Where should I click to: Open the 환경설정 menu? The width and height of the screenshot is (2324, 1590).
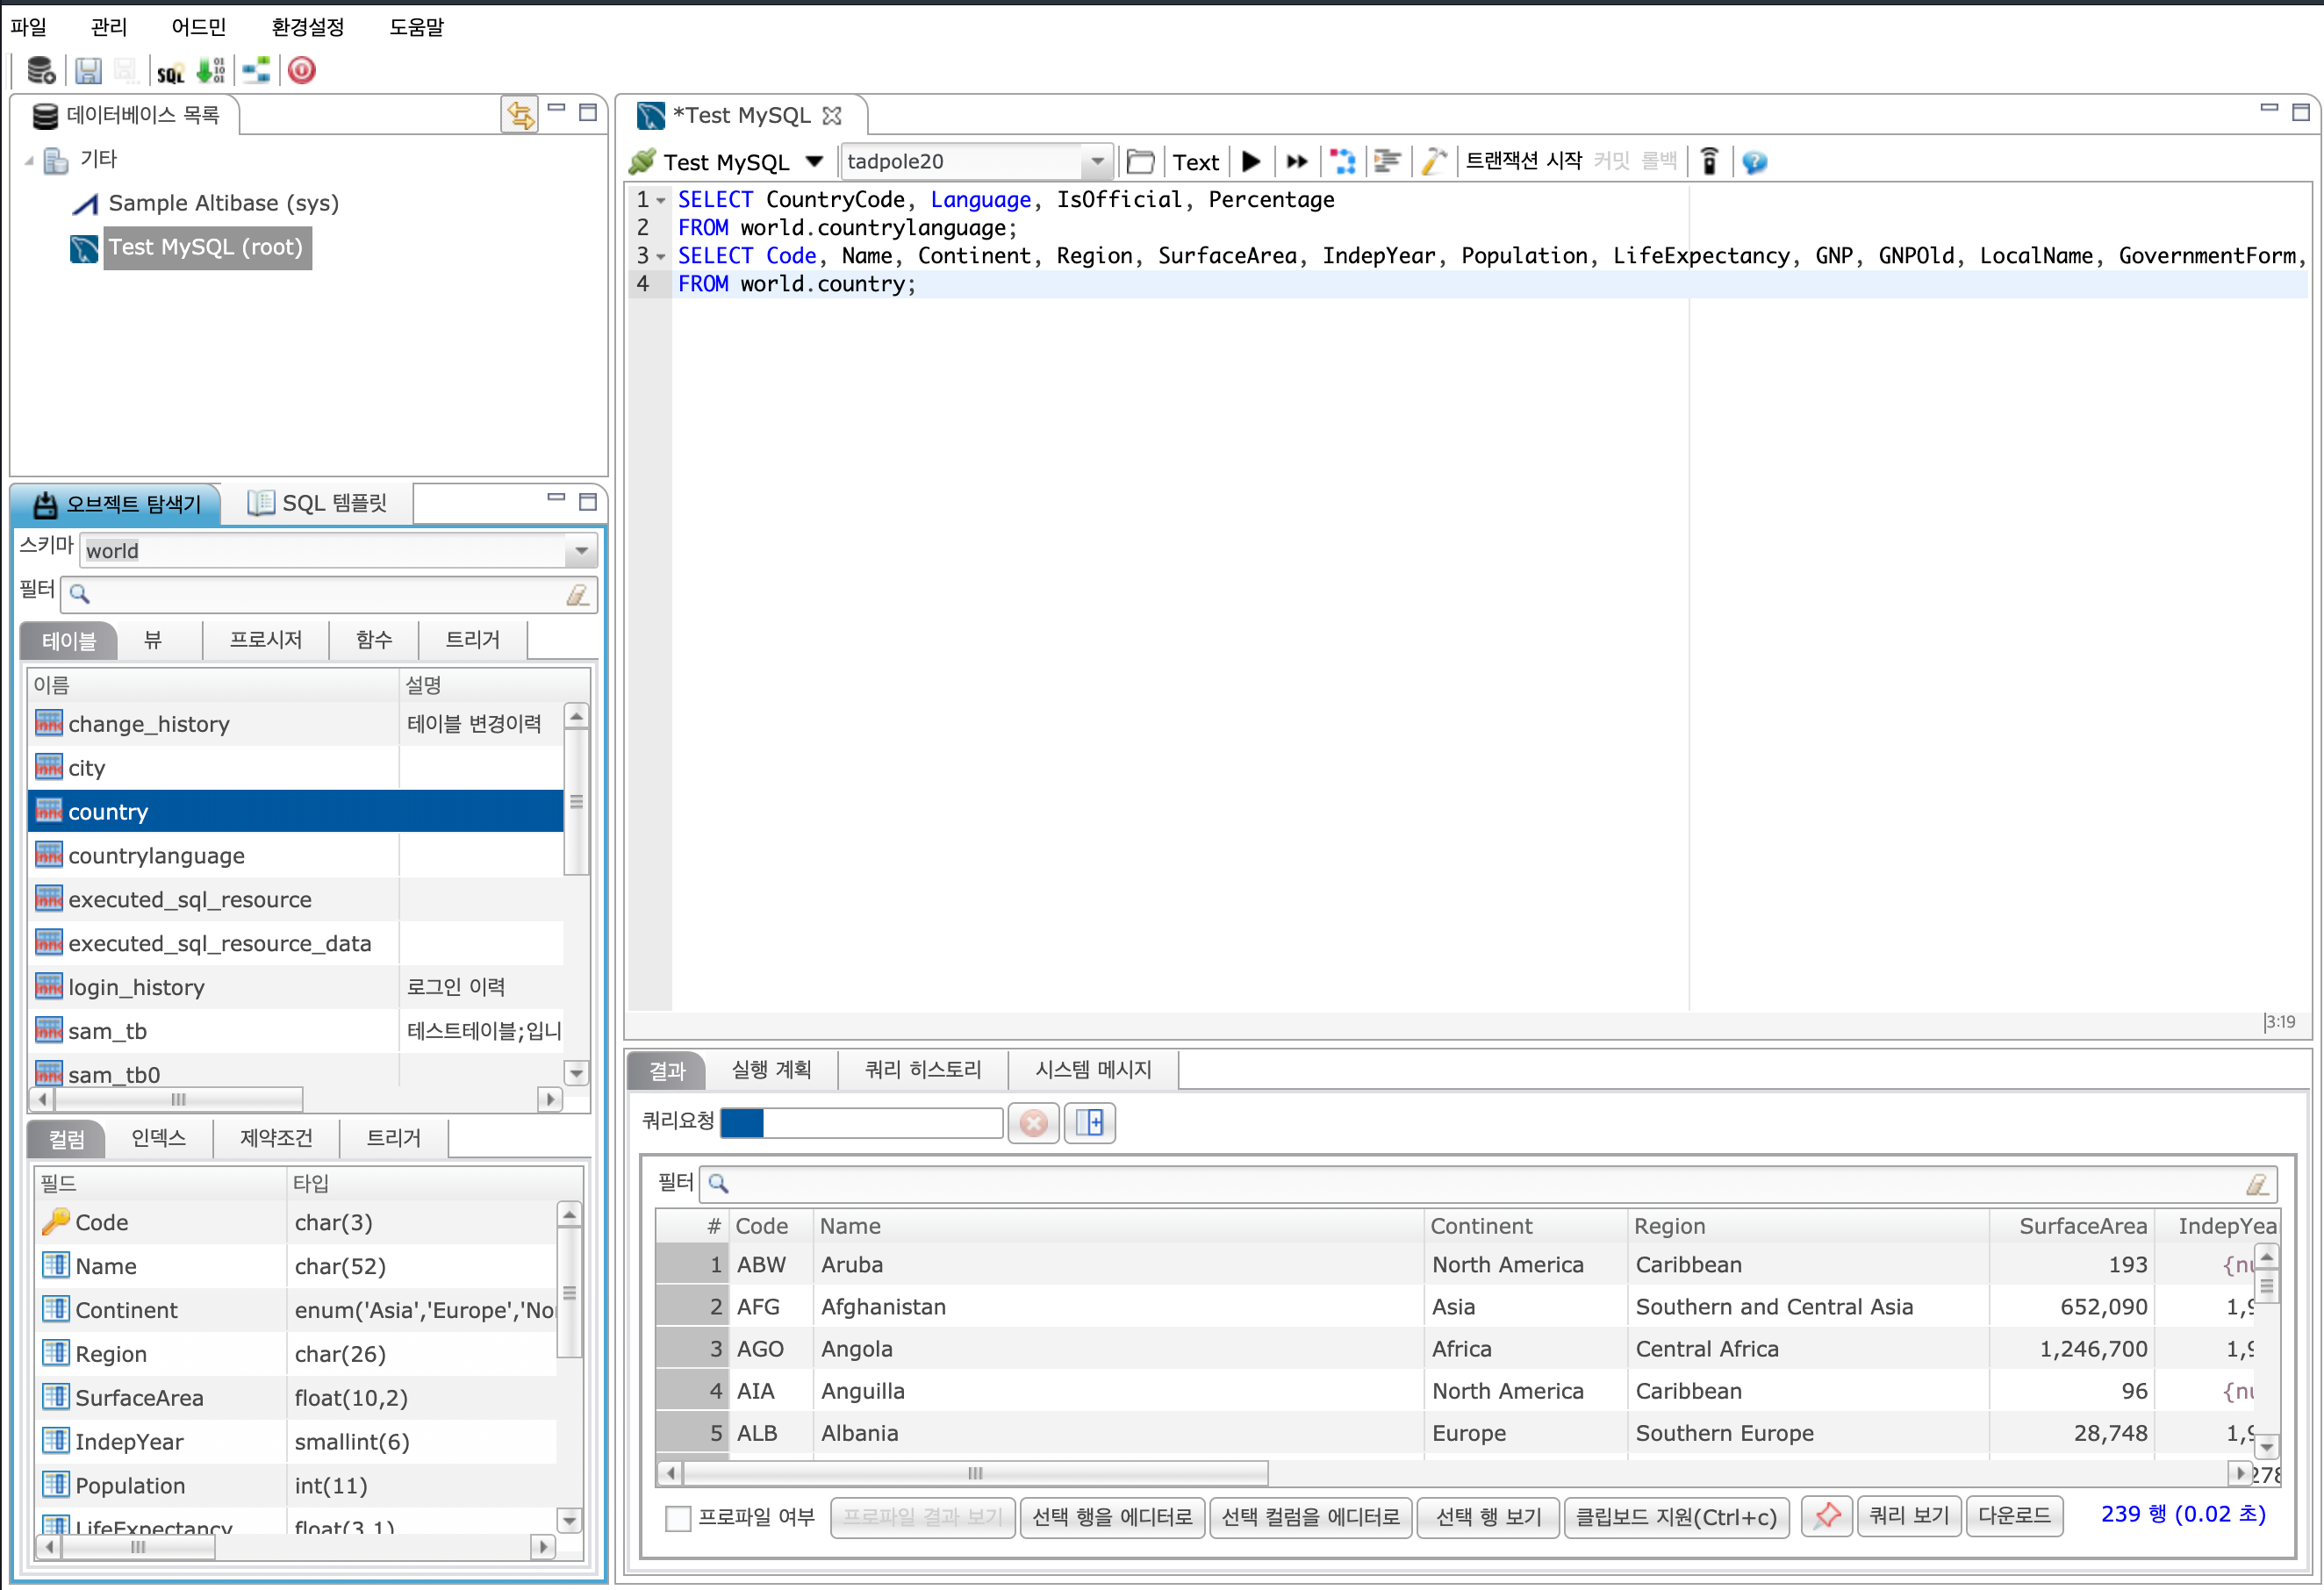307,26
